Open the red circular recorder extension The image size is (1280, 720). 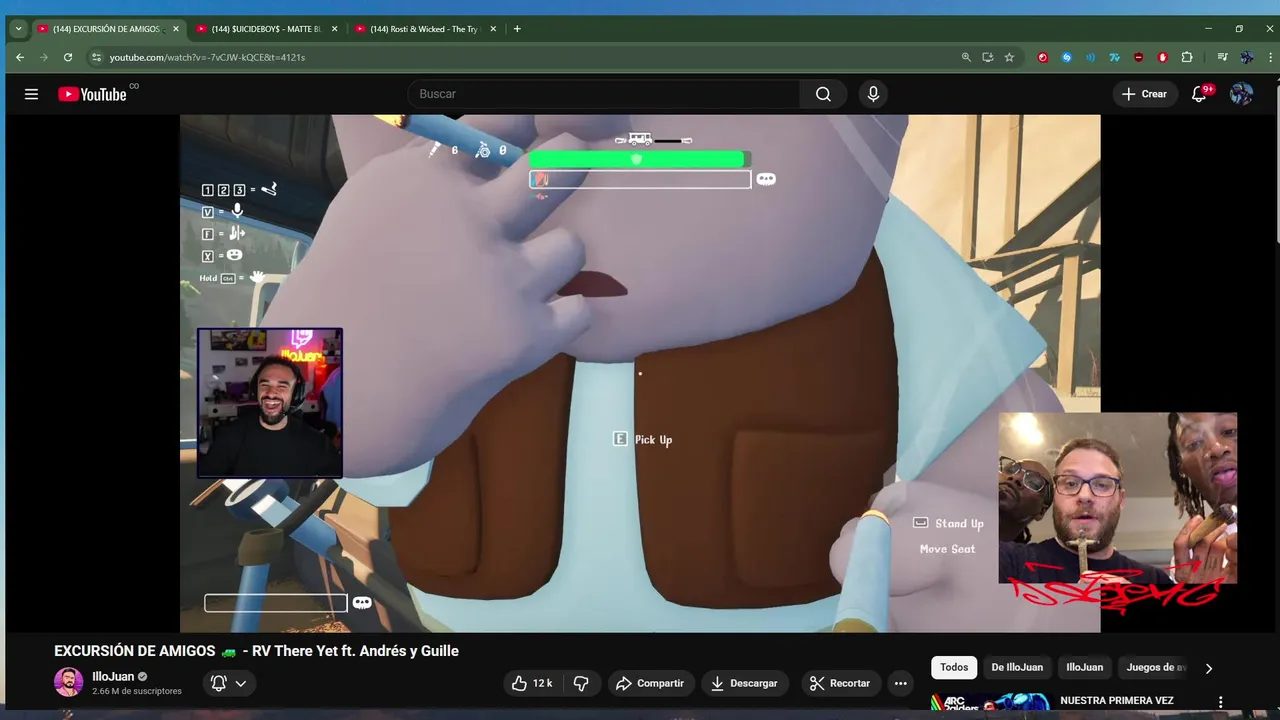(x=1042, y=57)
